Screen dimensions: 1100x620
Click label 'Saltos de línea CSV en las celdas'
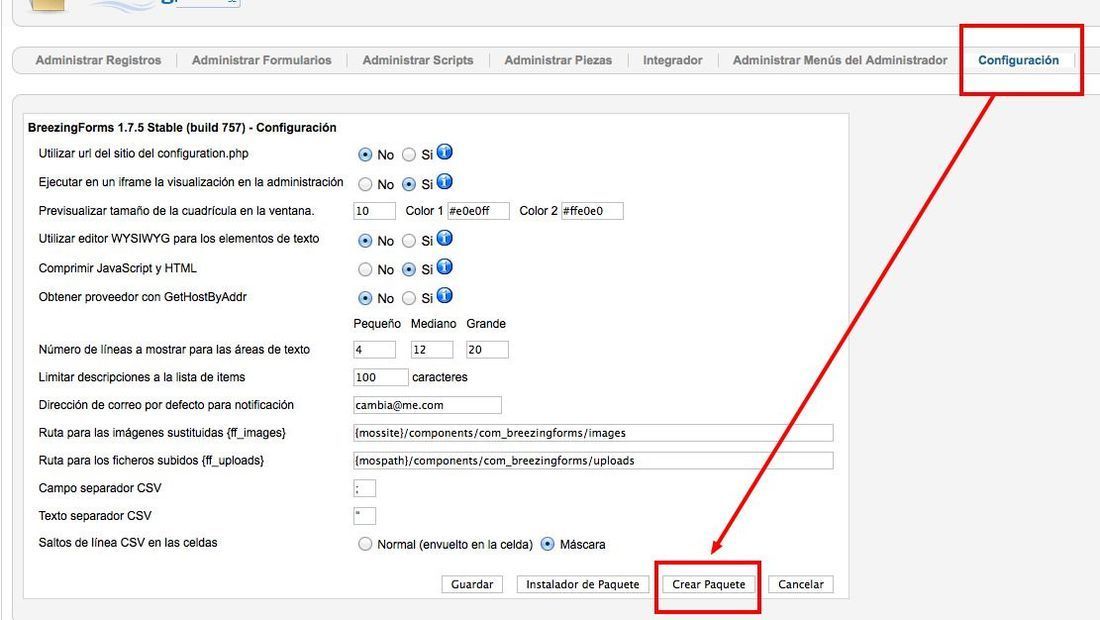[128, 543]
